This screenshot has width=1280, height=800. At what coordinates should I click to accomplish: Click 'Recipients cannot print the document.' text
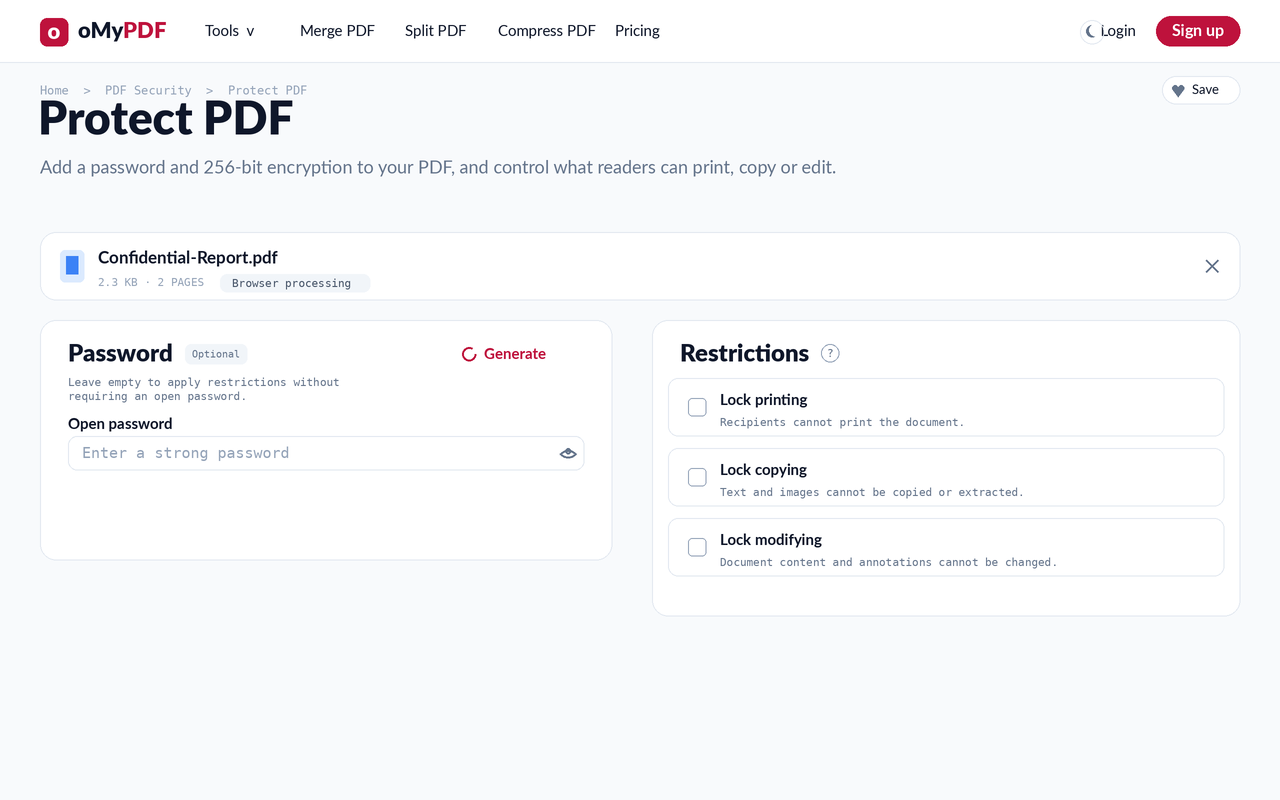pos(842,422)
